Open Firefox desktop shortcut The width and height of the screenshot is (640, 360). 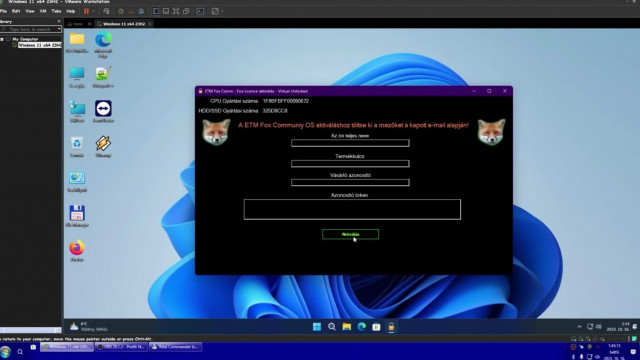click(x=77, y=251)
